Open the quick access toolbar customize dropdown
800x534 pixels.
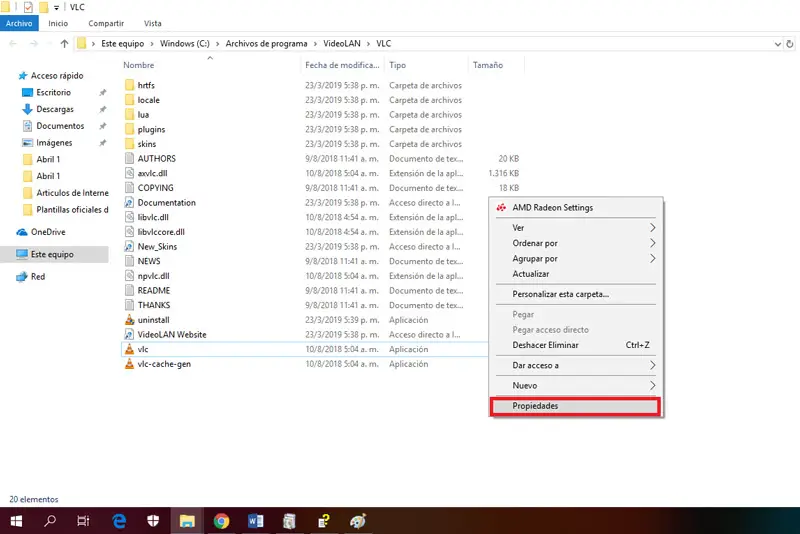pos(56,7)
